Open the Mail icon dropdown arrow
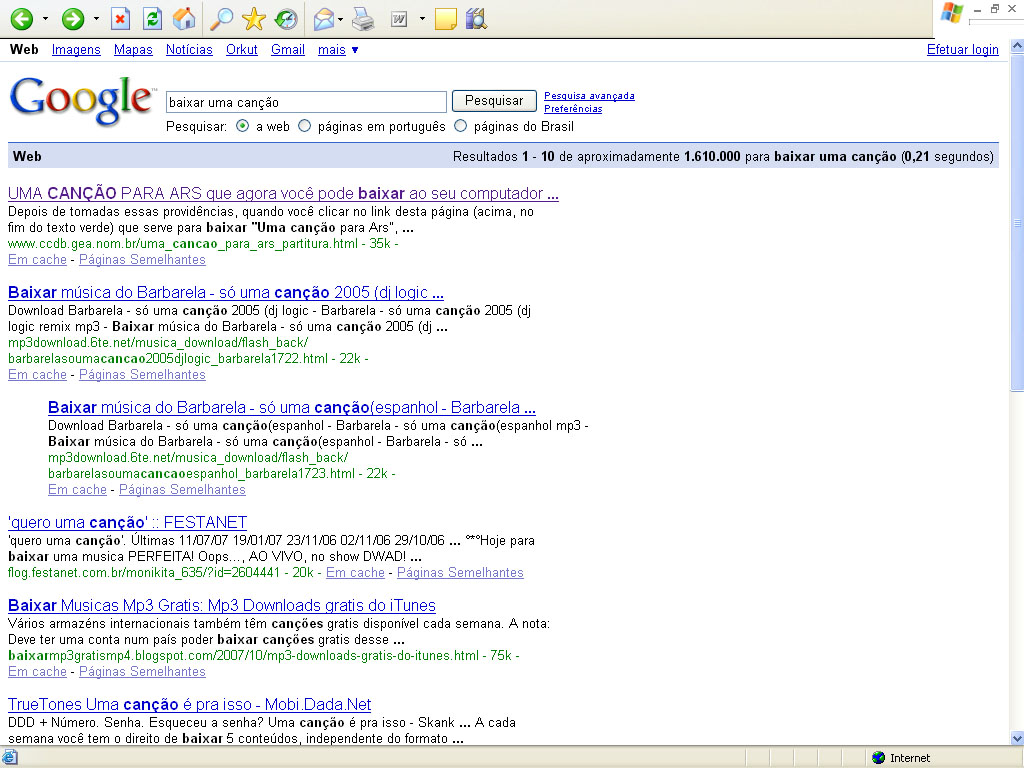The width and height of the screenshot is (1024, 768). coord(341,18)
